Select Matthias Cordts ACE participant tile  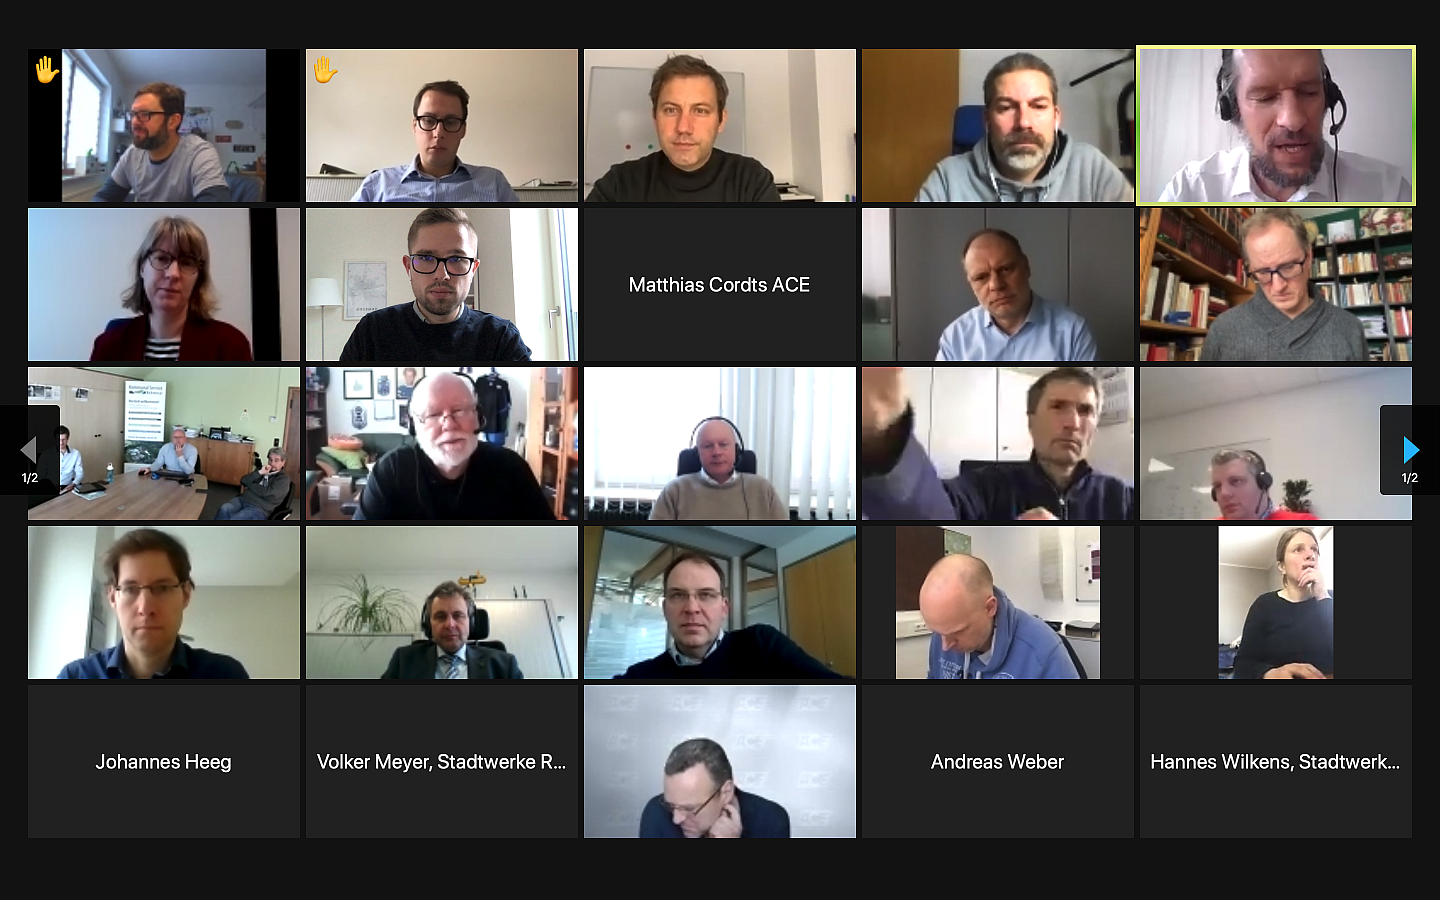click(x=720, y=285)
